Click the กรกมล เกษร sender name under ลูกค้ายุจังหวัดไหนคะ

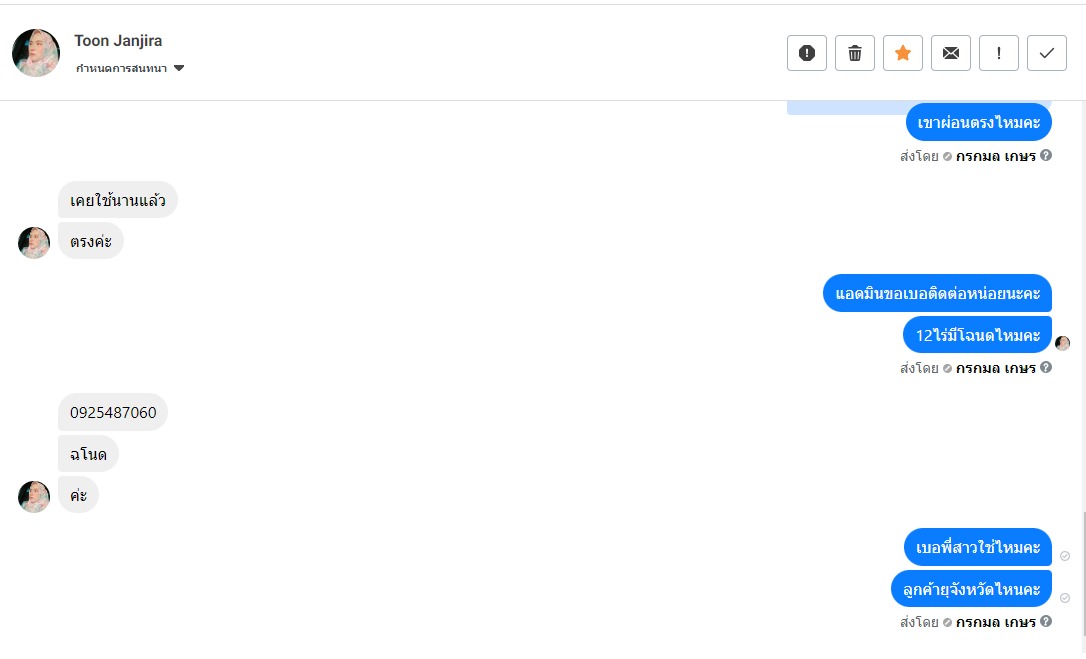[995, 622]
